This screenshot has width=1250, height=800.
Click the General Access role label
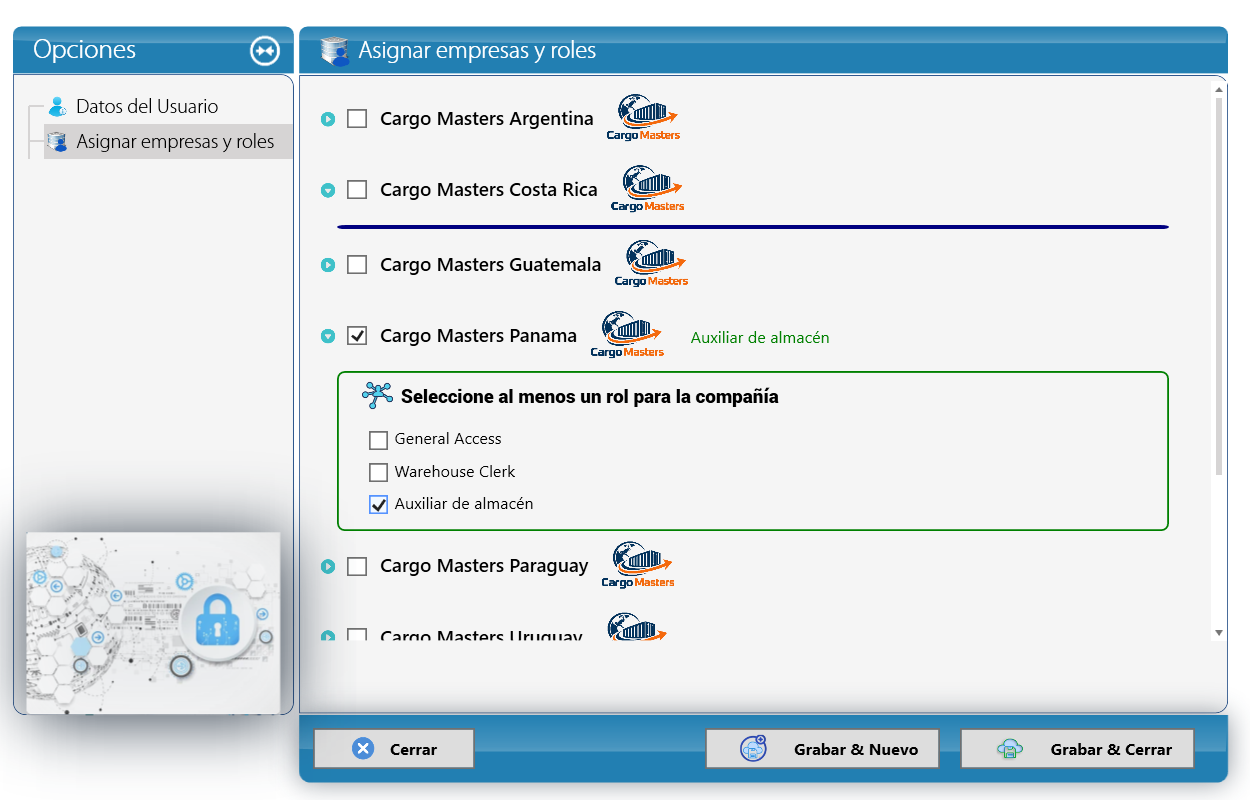click(x=448, y=439)
